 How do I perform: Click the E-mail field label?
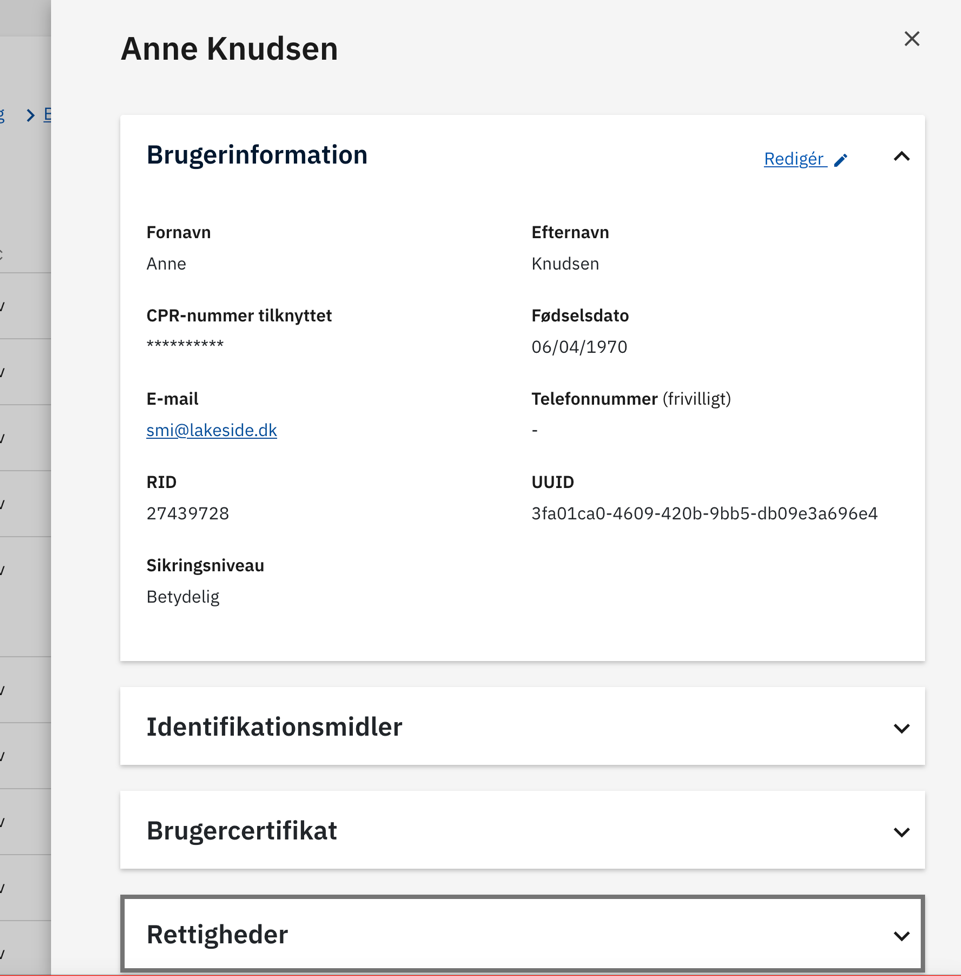(x=172, y=399)
